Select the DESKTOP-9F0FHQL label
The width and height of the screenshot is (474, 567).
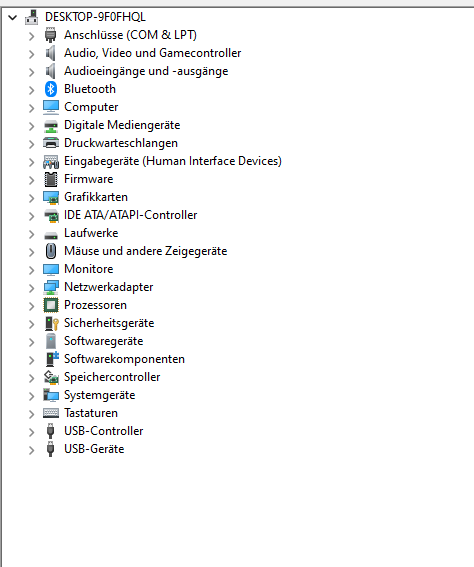coord(95,17)
